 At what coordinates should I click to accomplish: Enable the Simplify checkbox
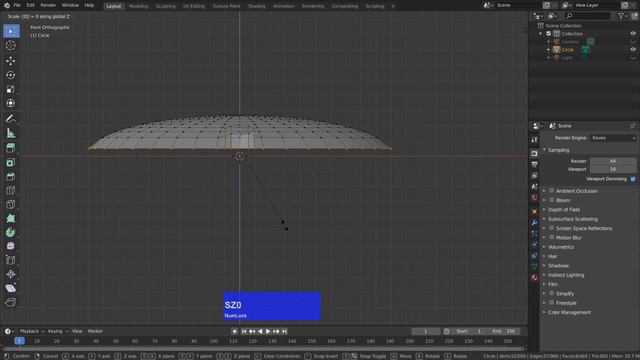point(551,293)
